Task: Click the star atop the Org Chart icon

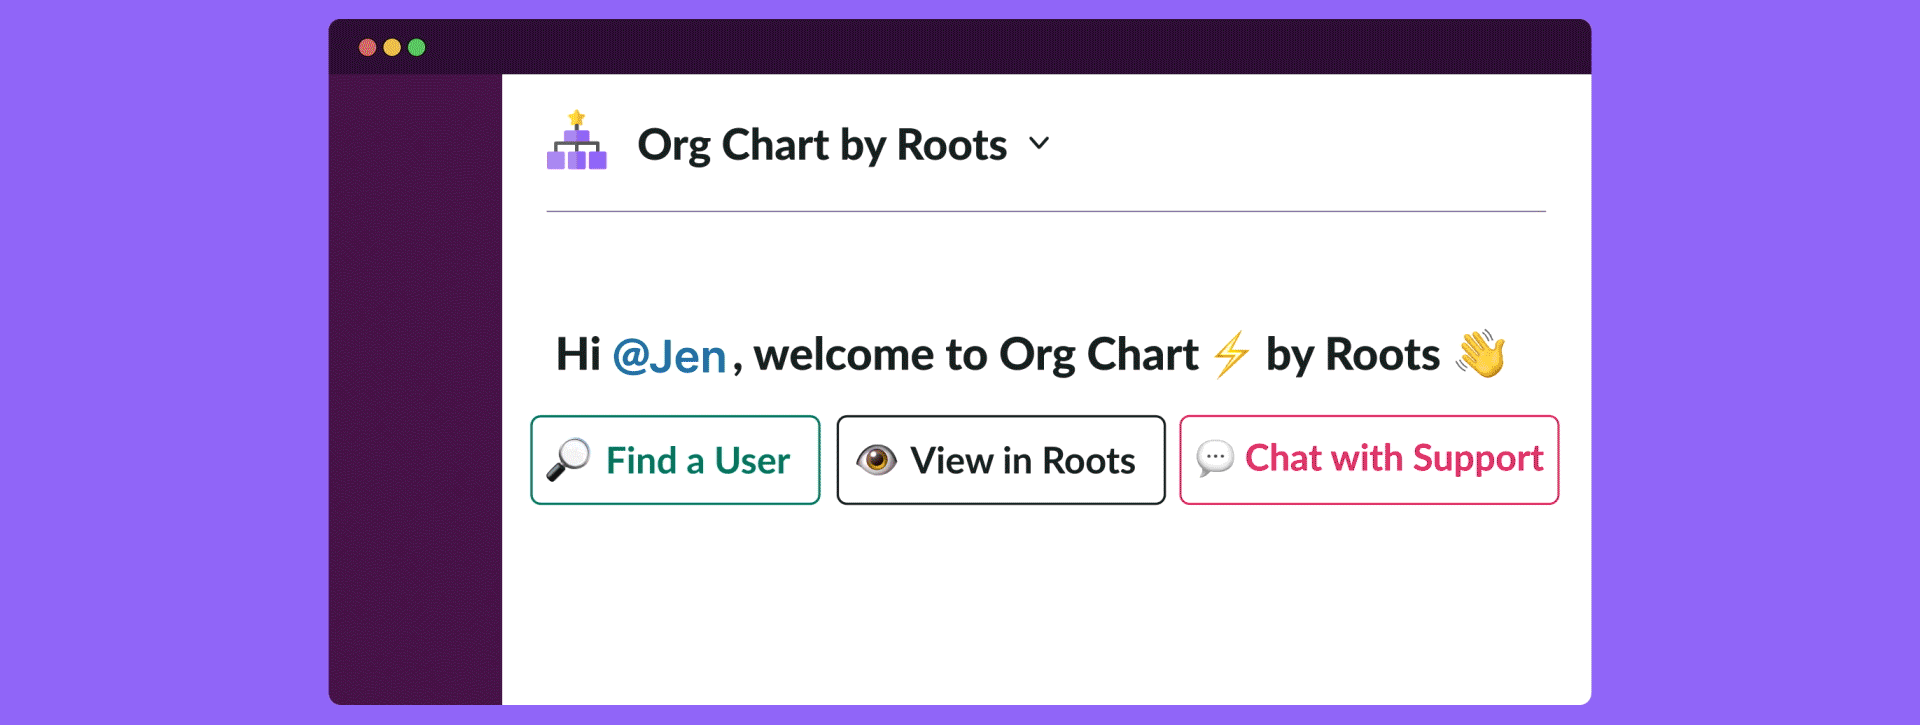Action: click(x=578, y=117)
